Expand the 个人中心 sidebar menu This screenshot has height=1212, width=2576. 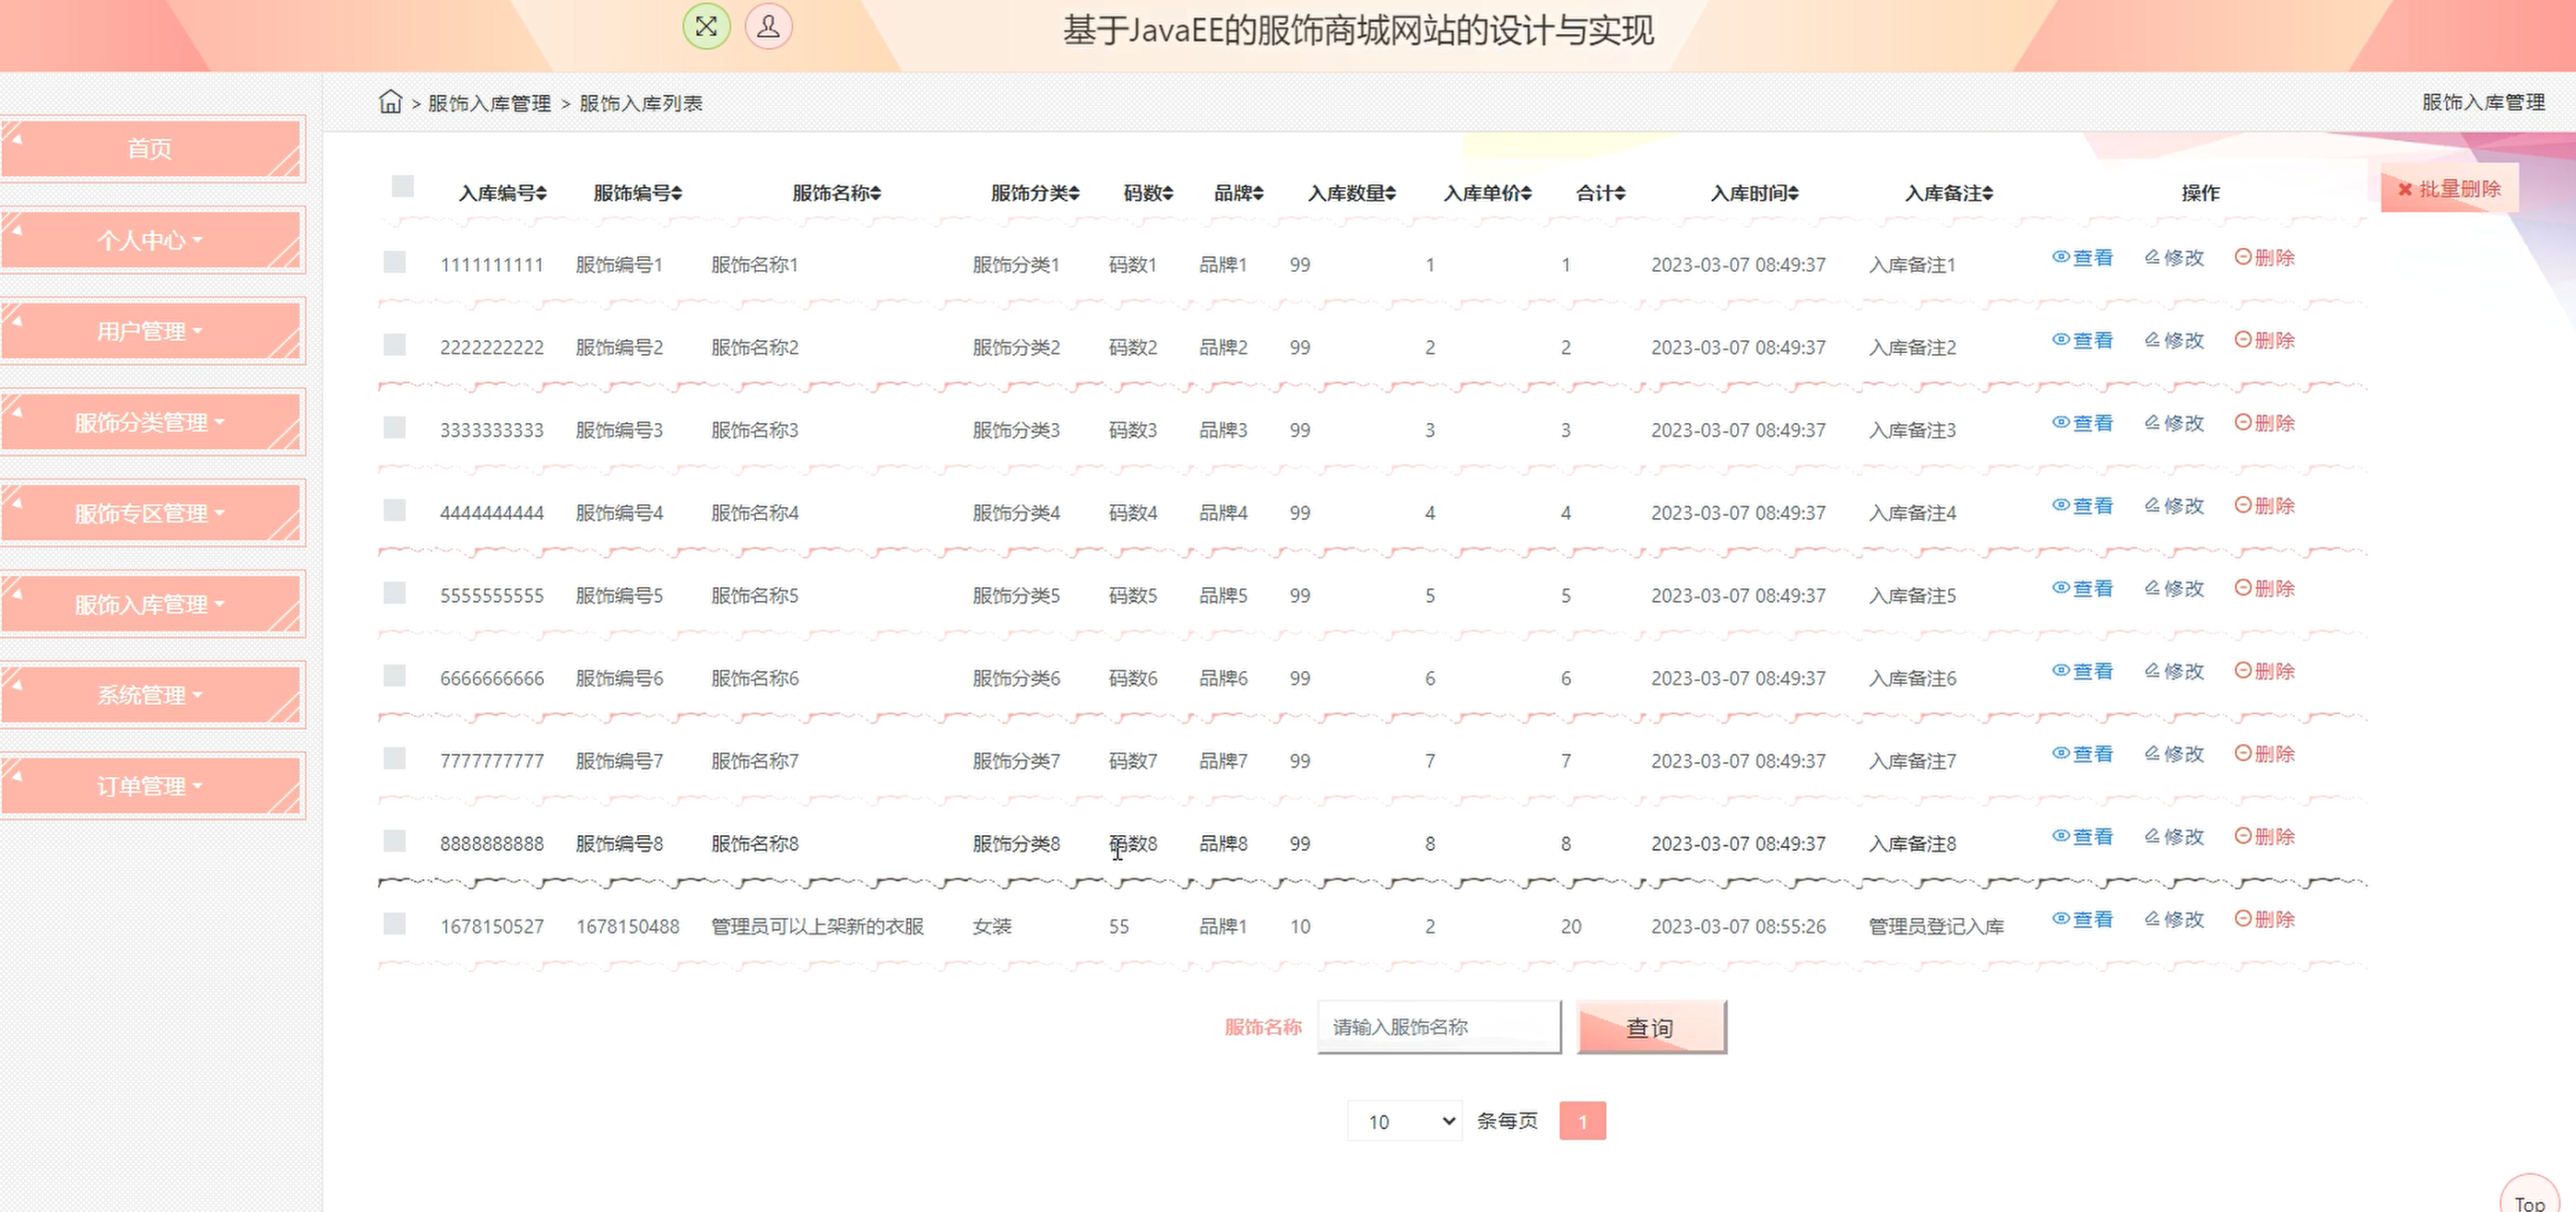tap(151, 240)
